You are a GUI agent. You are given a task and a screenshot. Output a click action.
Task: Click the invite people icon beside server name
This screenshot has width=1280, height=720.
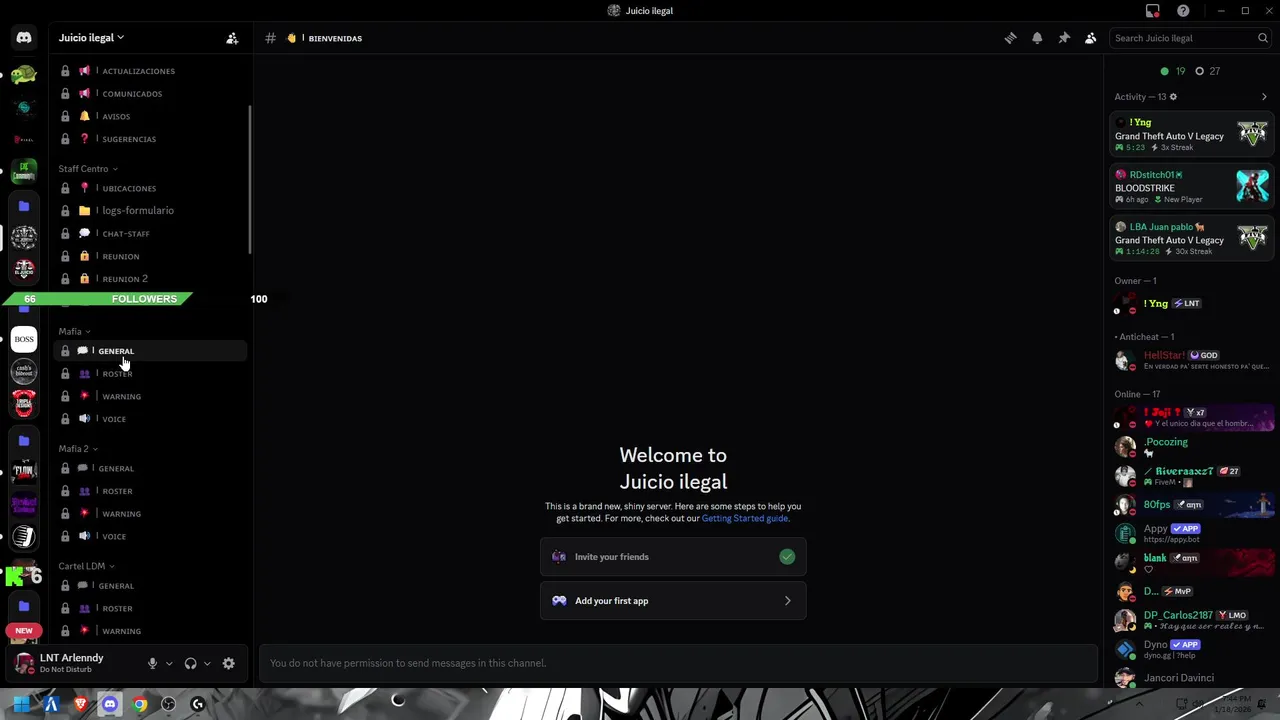(x=232, y=38)
